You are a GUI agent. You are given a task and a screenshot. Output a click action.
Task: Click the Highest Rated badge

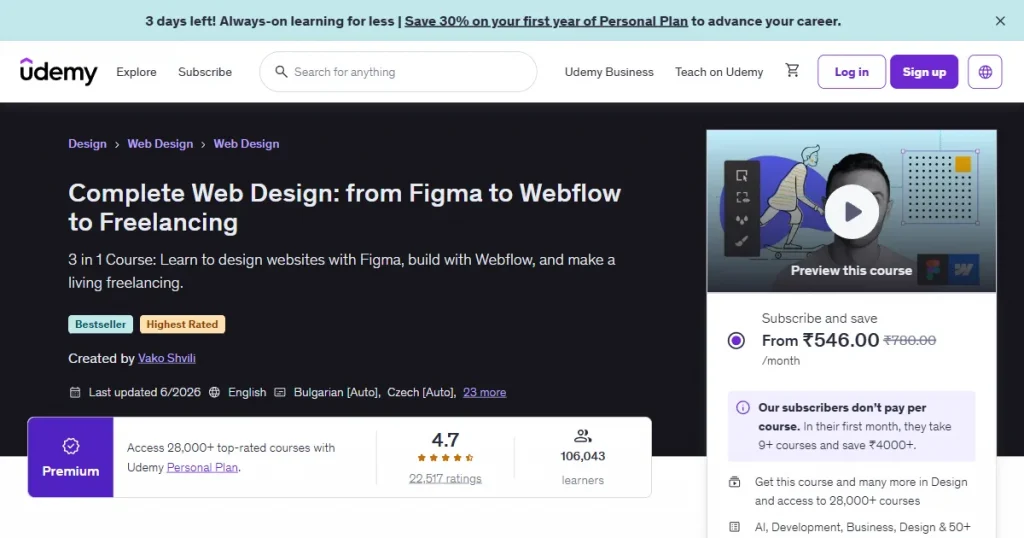pos(182,324)
